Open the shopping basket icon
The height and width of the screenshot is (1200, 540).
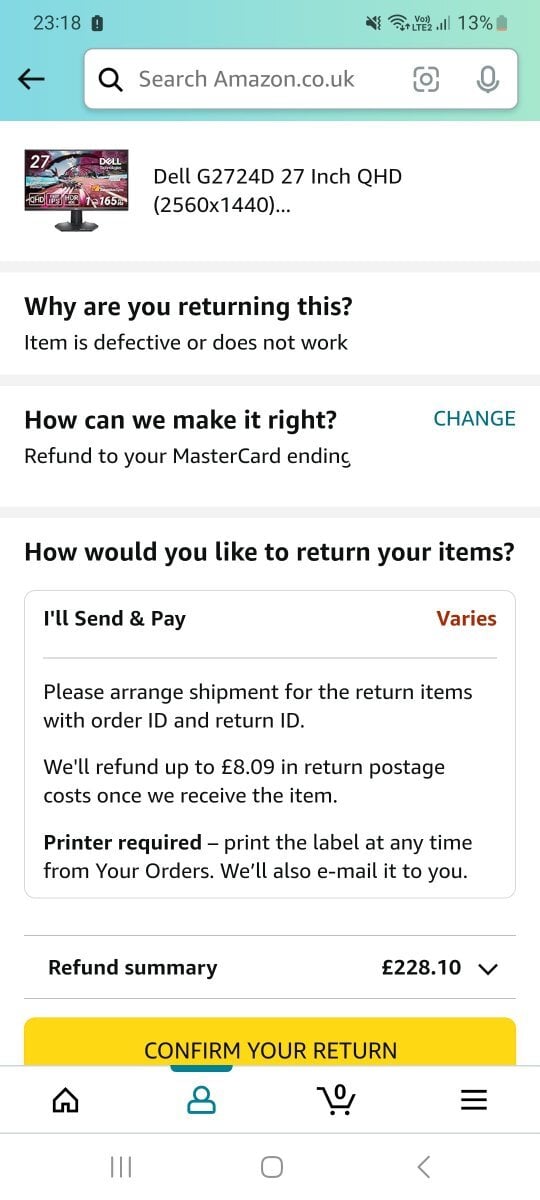(x=337, y=1099)
